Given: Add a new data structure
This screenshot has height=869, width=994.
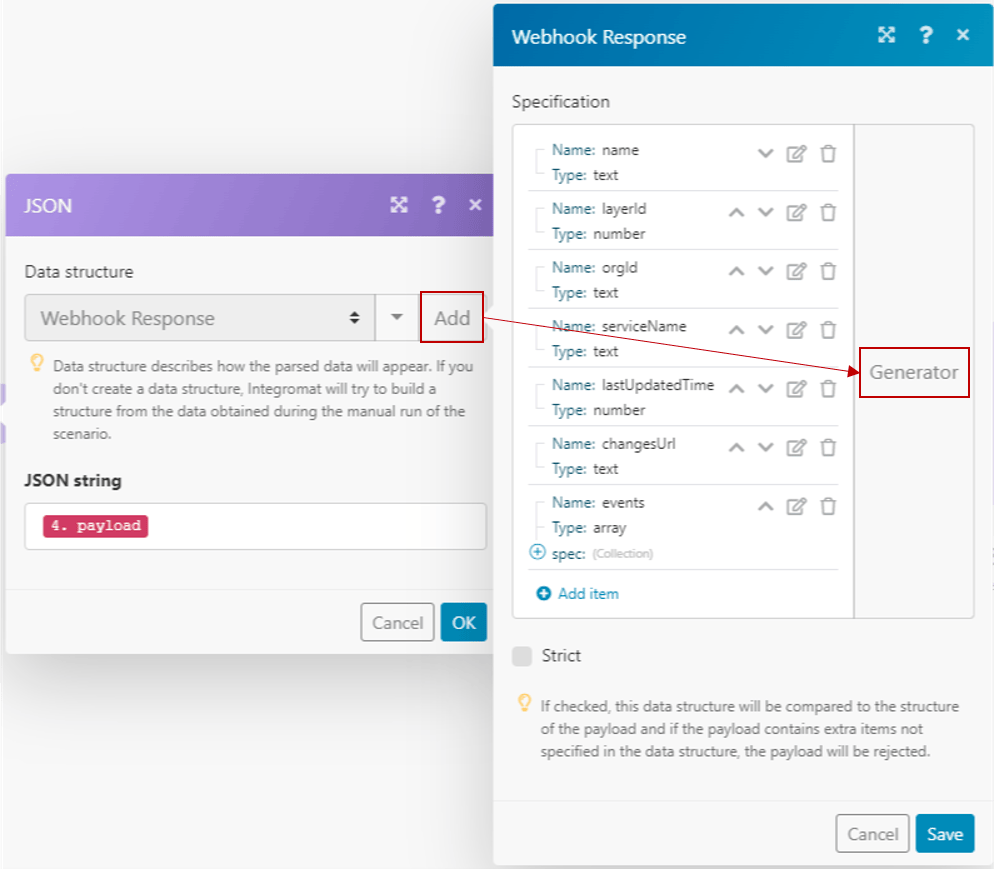Looking at the screenshot, I should (x=452, y=318).
